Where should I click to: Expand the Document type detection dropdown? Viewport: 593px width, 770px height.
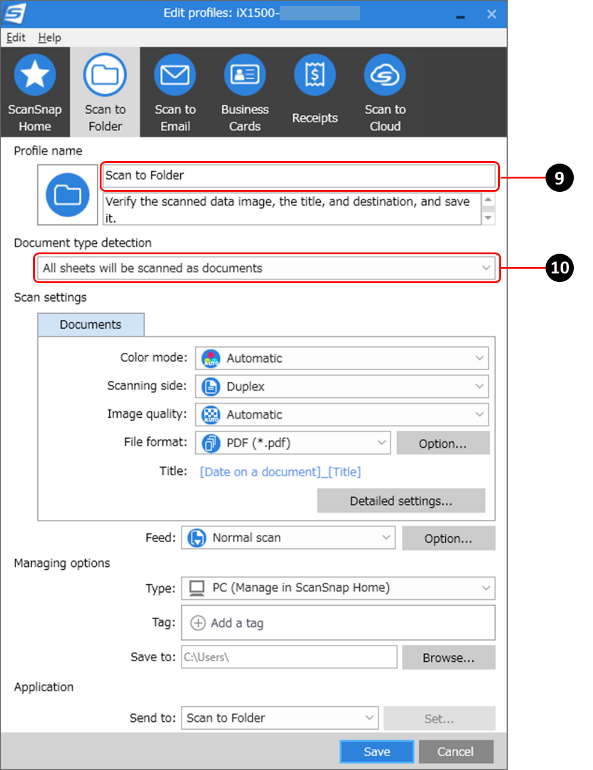266,268
